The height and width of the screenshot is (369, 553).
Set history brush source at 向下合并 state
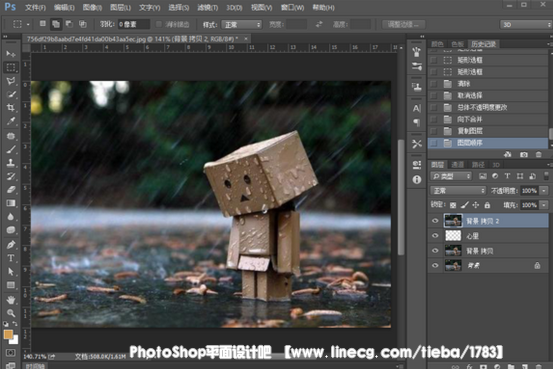point(434,119)
